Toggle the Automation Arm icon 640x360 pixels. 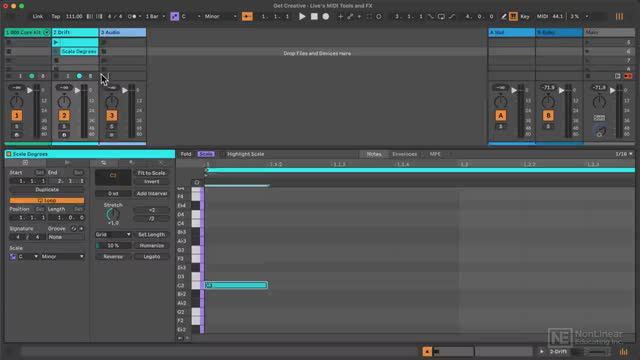(x=350, y=16)
